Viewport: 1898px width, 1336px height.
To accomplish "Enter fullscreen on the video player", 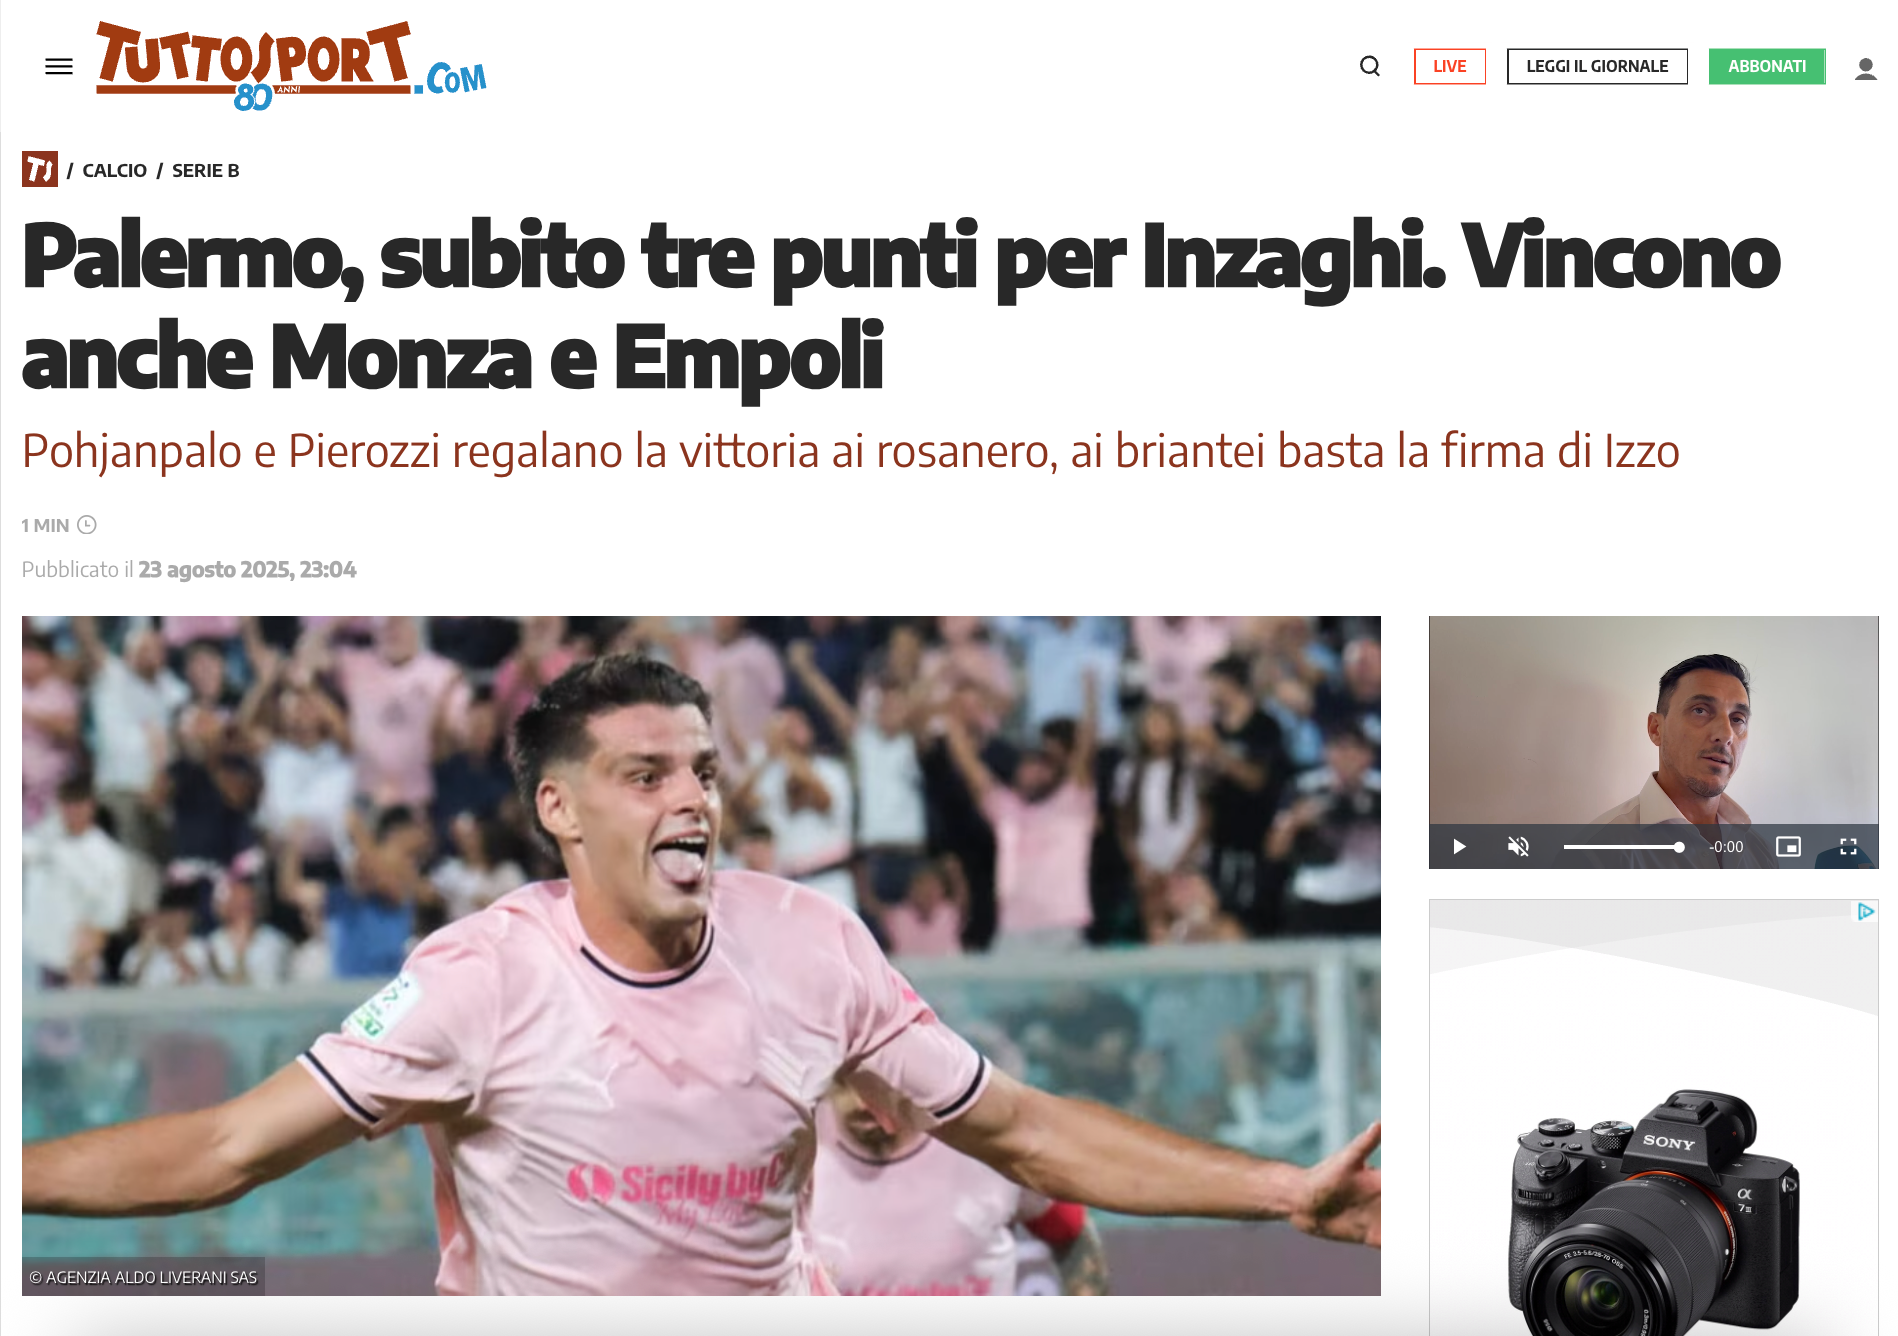I will click(x=1848, y=847).
